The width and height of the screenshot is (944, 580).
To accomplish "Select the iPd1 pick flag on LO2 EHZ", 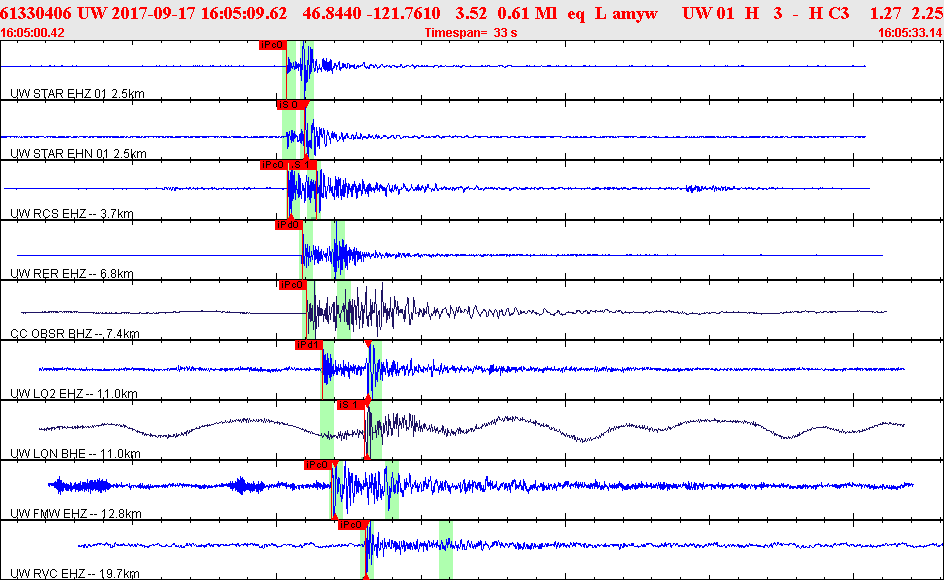I will (308, 345).
